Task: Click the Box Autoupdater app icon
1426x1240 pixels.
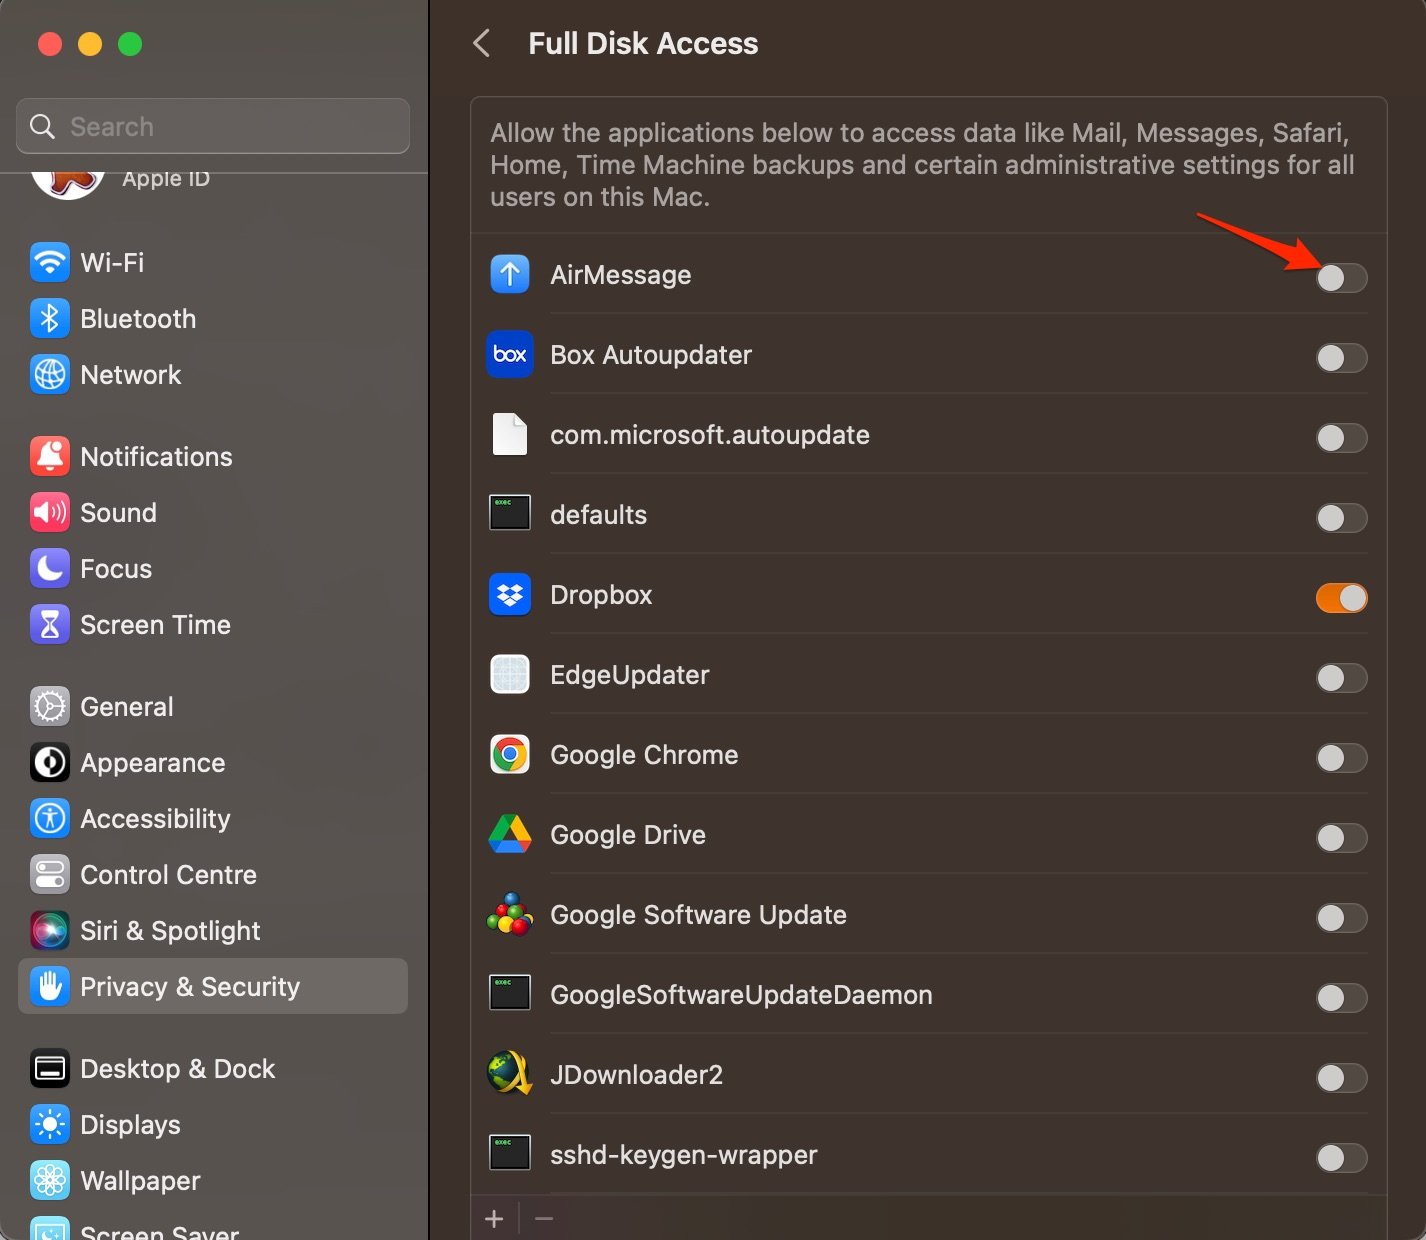Action: point(510,354)
